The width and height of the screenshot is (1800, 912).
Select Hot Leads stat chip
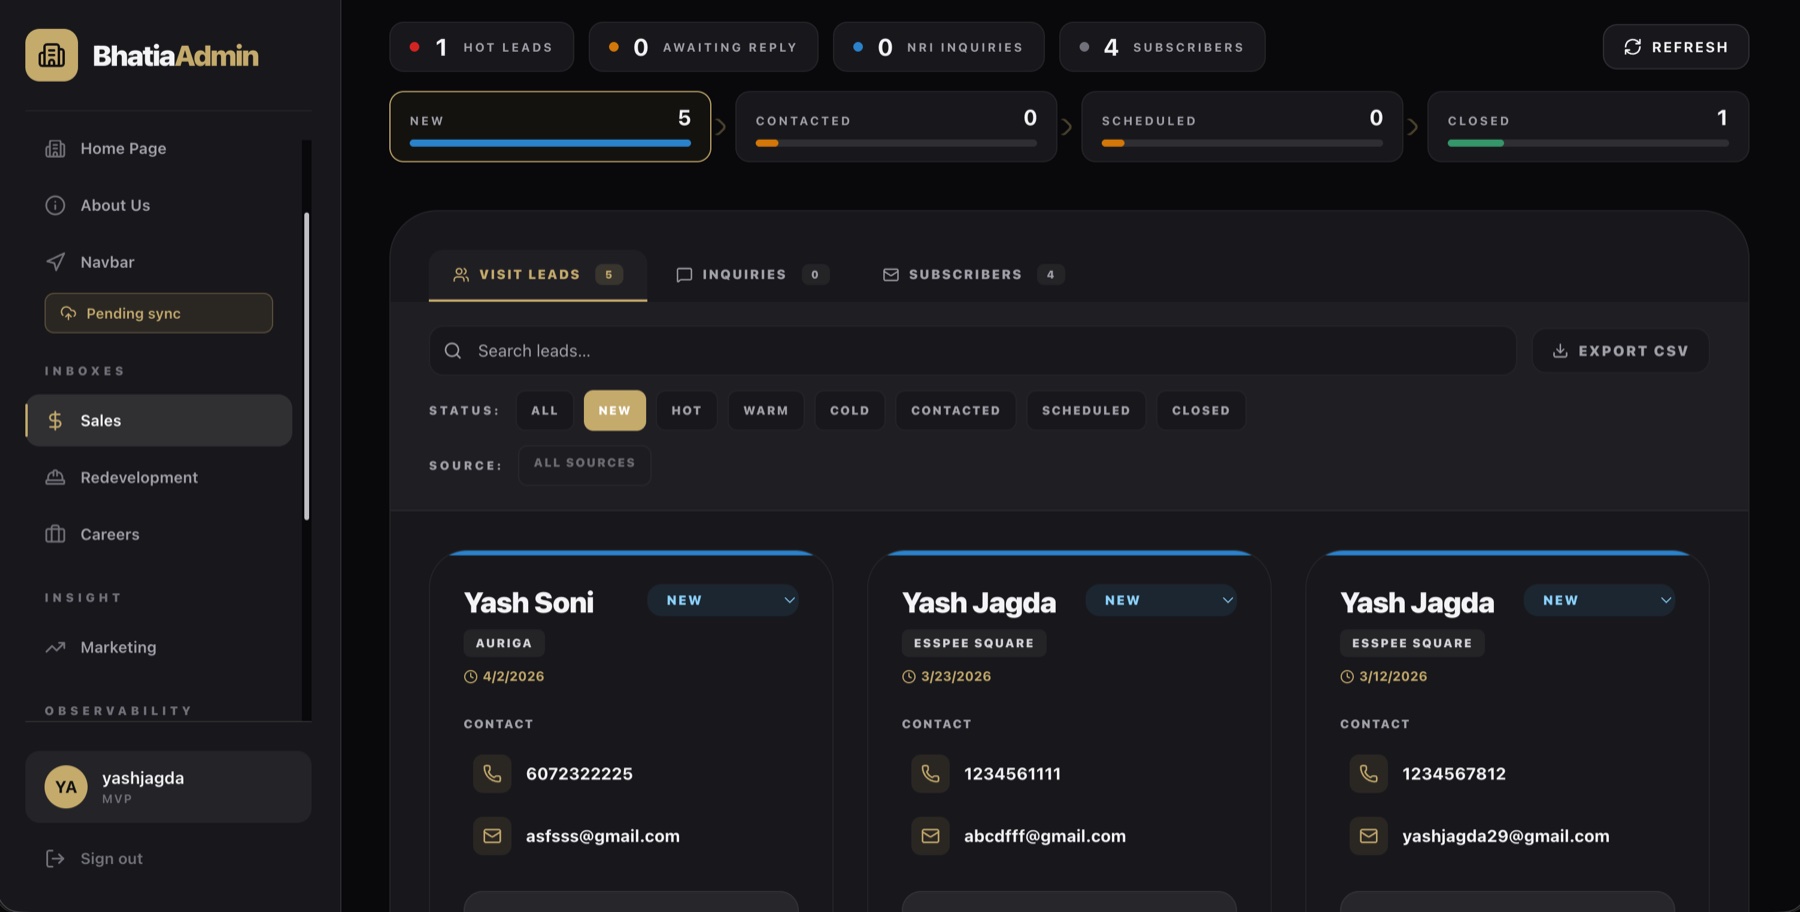[482, 47]
